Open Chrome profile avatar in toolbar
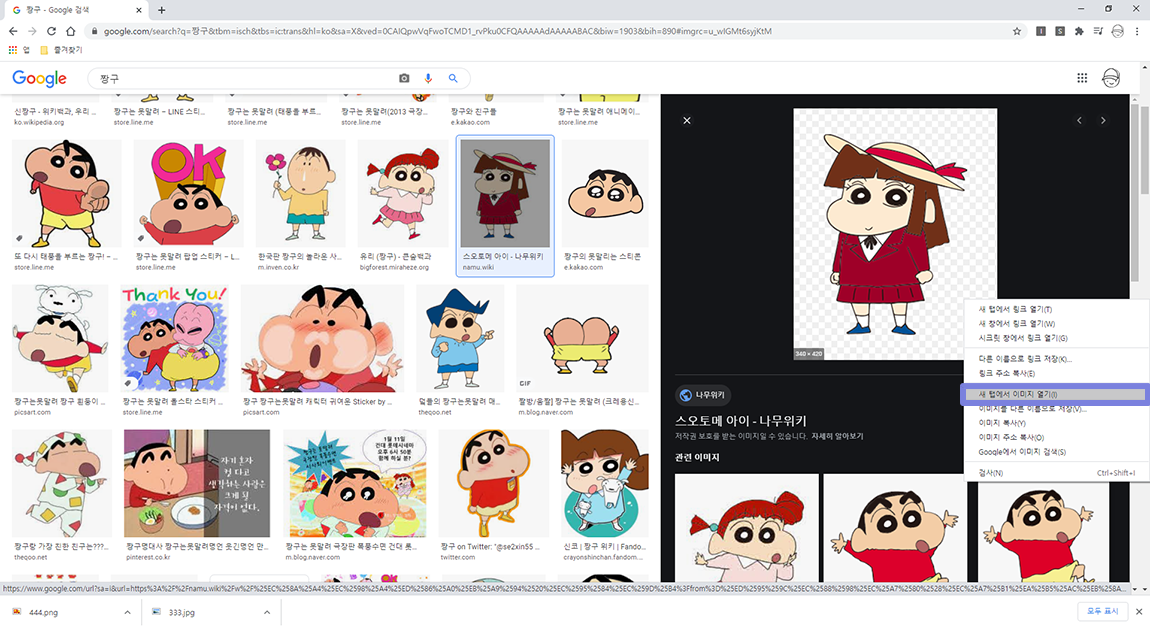 (x=1118, y=31)
